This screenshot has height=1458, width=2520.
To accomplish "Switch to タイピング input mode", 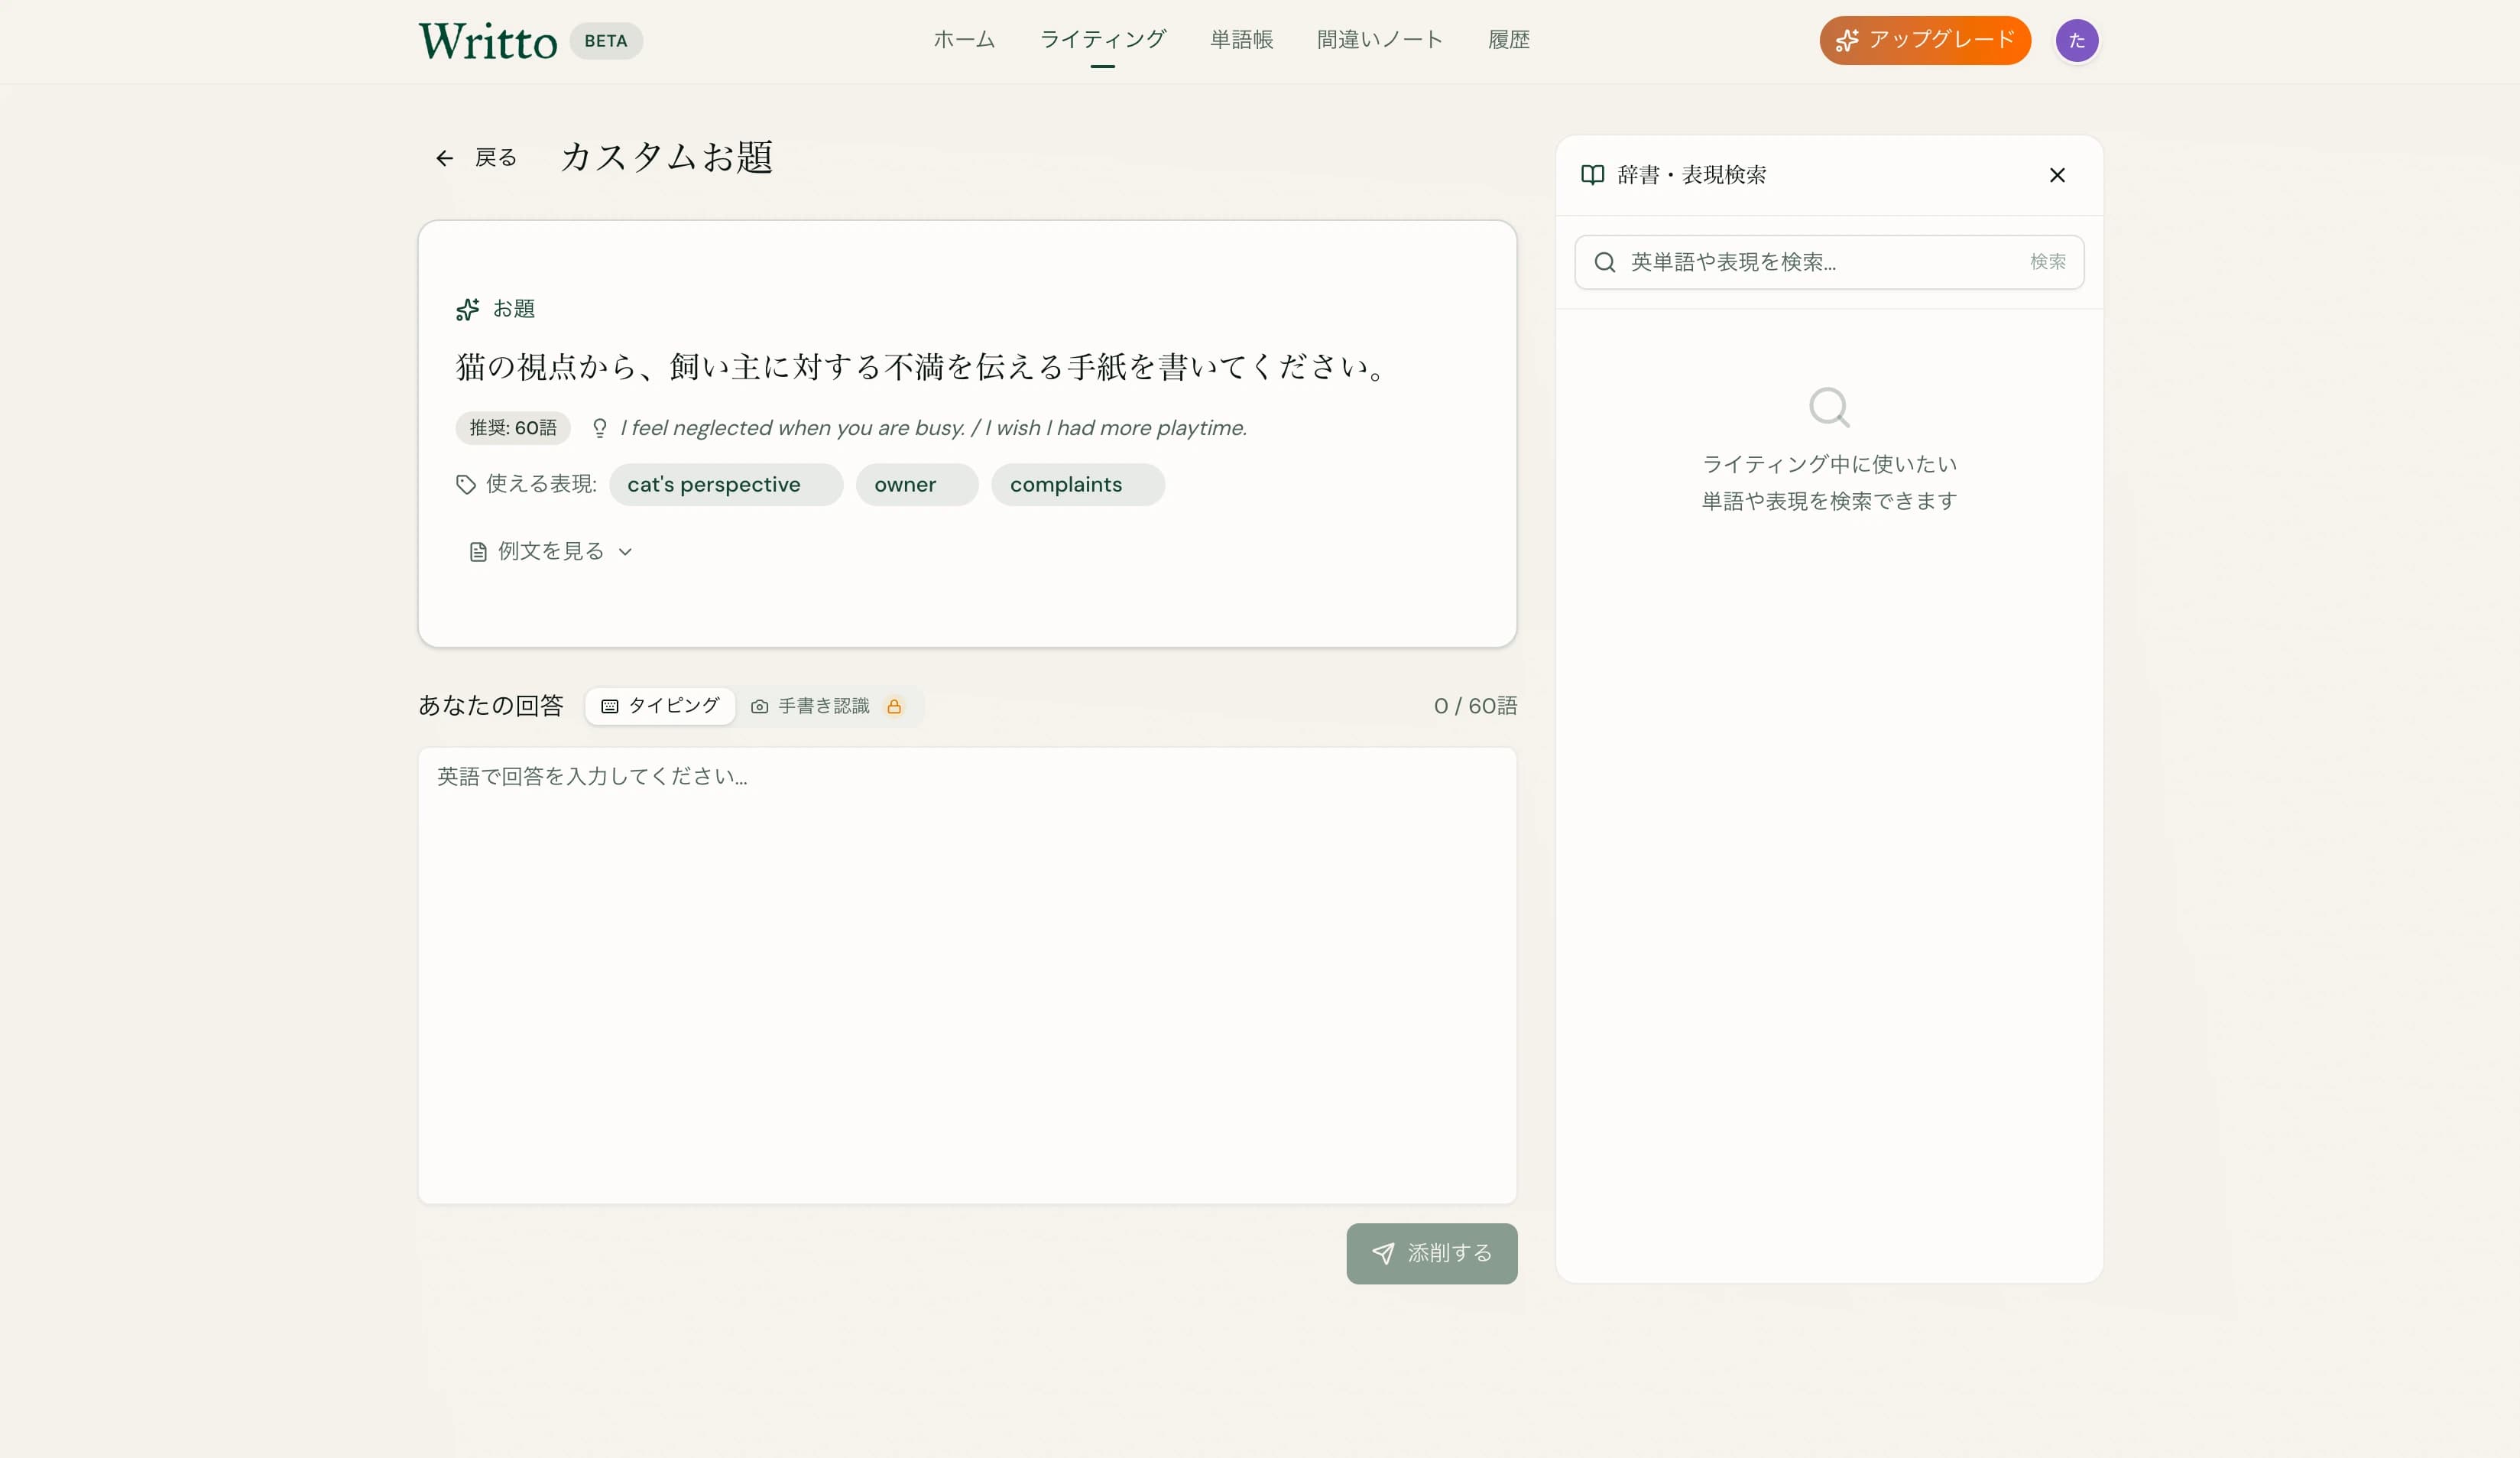I will 660,705.
